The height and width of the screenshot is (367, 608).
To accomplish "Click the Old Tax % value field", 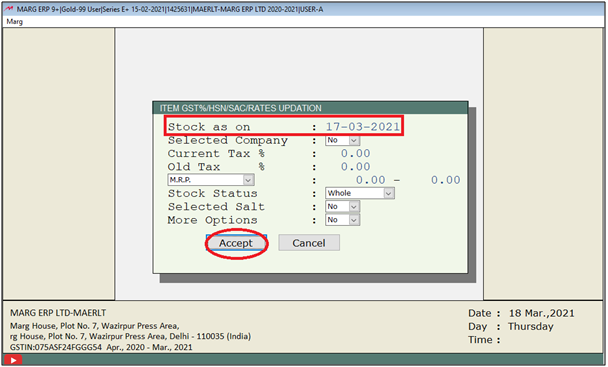I will point(356,167).
